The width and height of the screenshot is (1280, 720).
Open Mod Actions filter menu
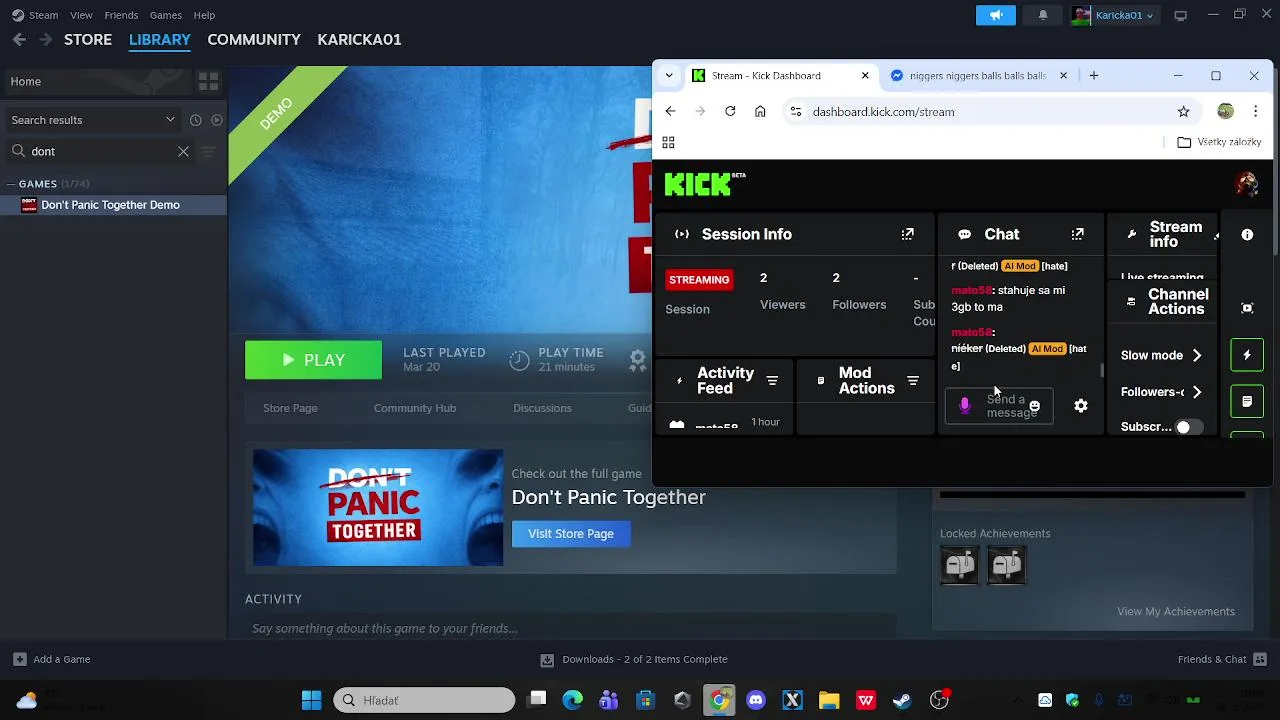[912, 381]
